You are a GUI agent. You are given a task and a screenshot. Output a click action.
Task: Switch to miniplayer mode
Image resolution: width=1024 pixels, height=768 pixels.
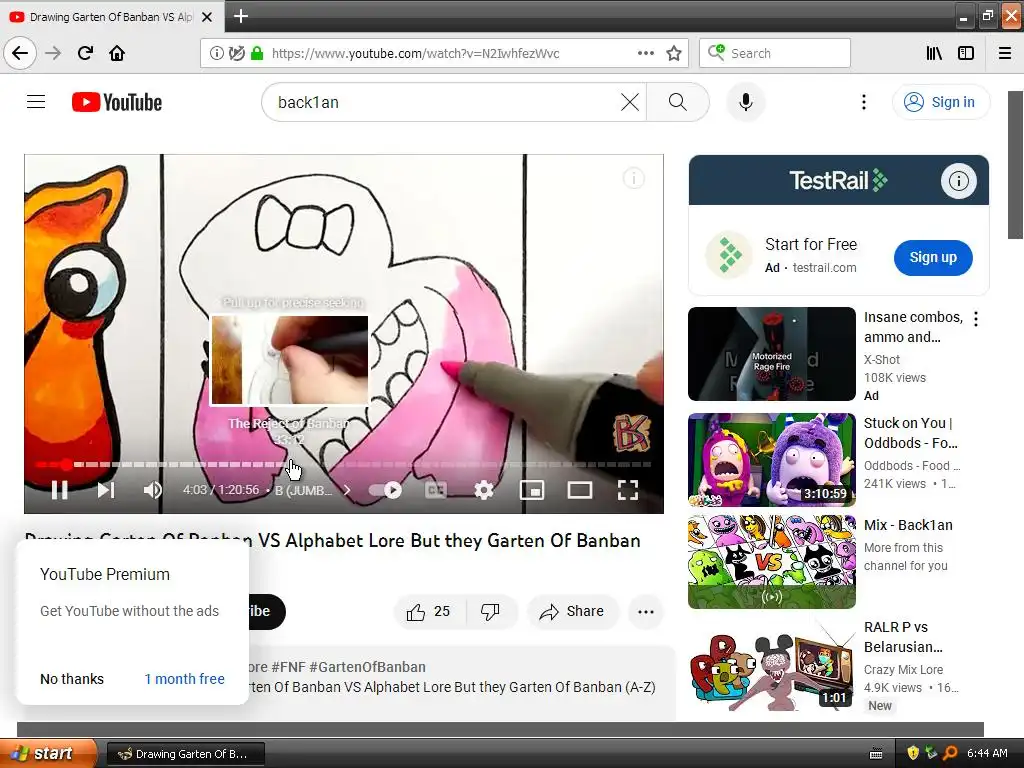click(x=532, y=490)
